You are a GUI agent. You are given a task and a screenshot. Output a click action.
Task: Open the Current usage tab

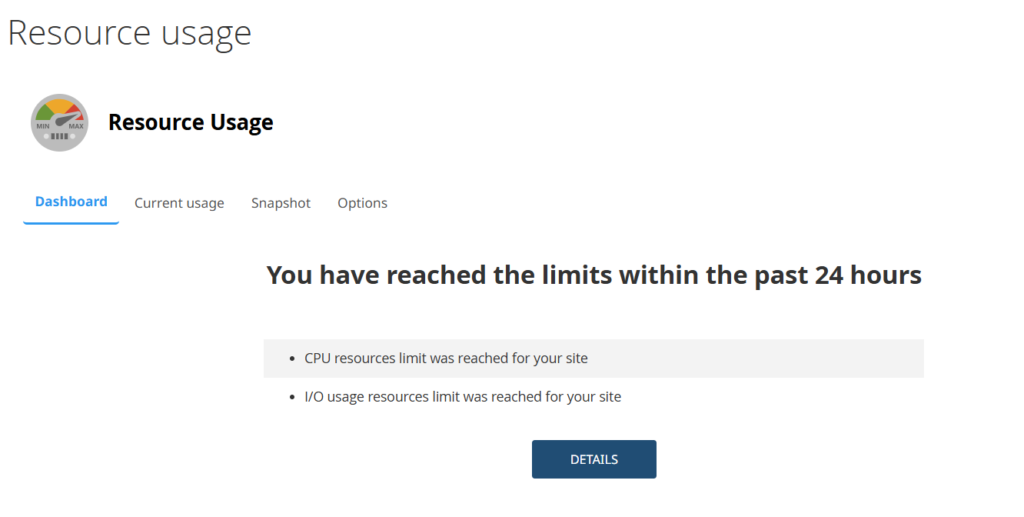point(179,203)
